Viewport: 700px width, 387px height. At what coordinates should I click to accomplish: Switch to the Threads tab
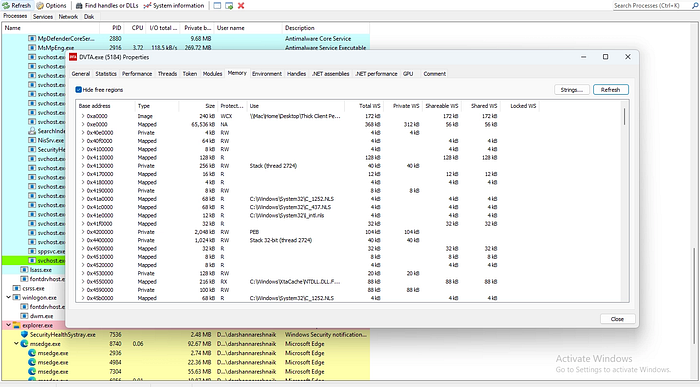[167, 74]
